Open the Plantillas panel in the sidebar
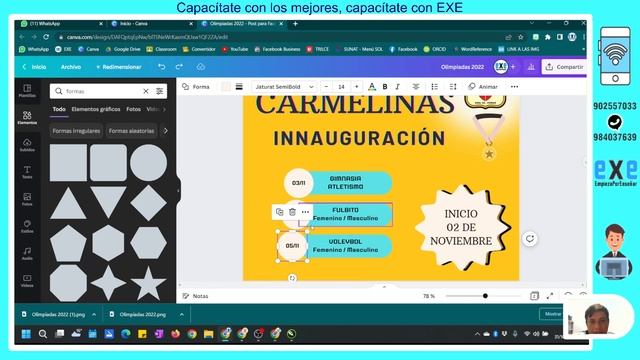The height and width of the screenshot is (360, 640). pyautogui.click(x=27, y=91)
